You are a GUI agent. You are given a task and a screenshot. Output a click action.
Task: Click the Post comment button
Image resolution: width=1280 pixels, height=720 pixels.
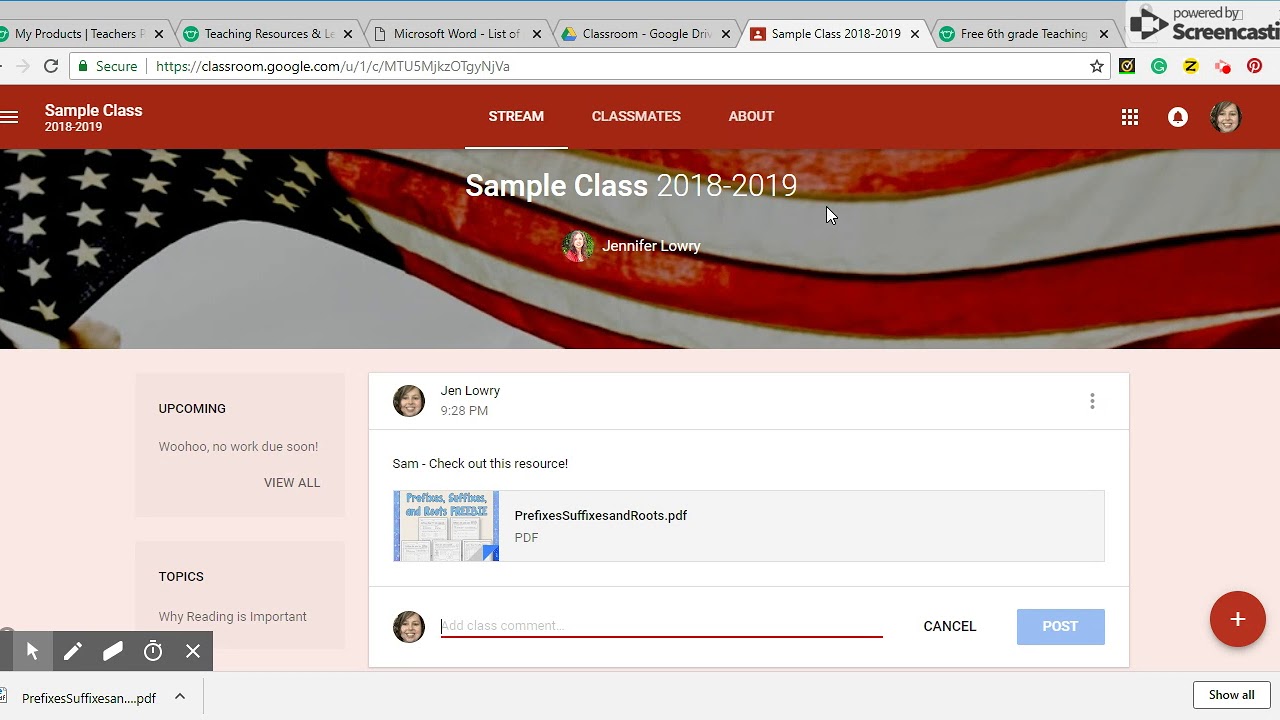pos(1060,626)
